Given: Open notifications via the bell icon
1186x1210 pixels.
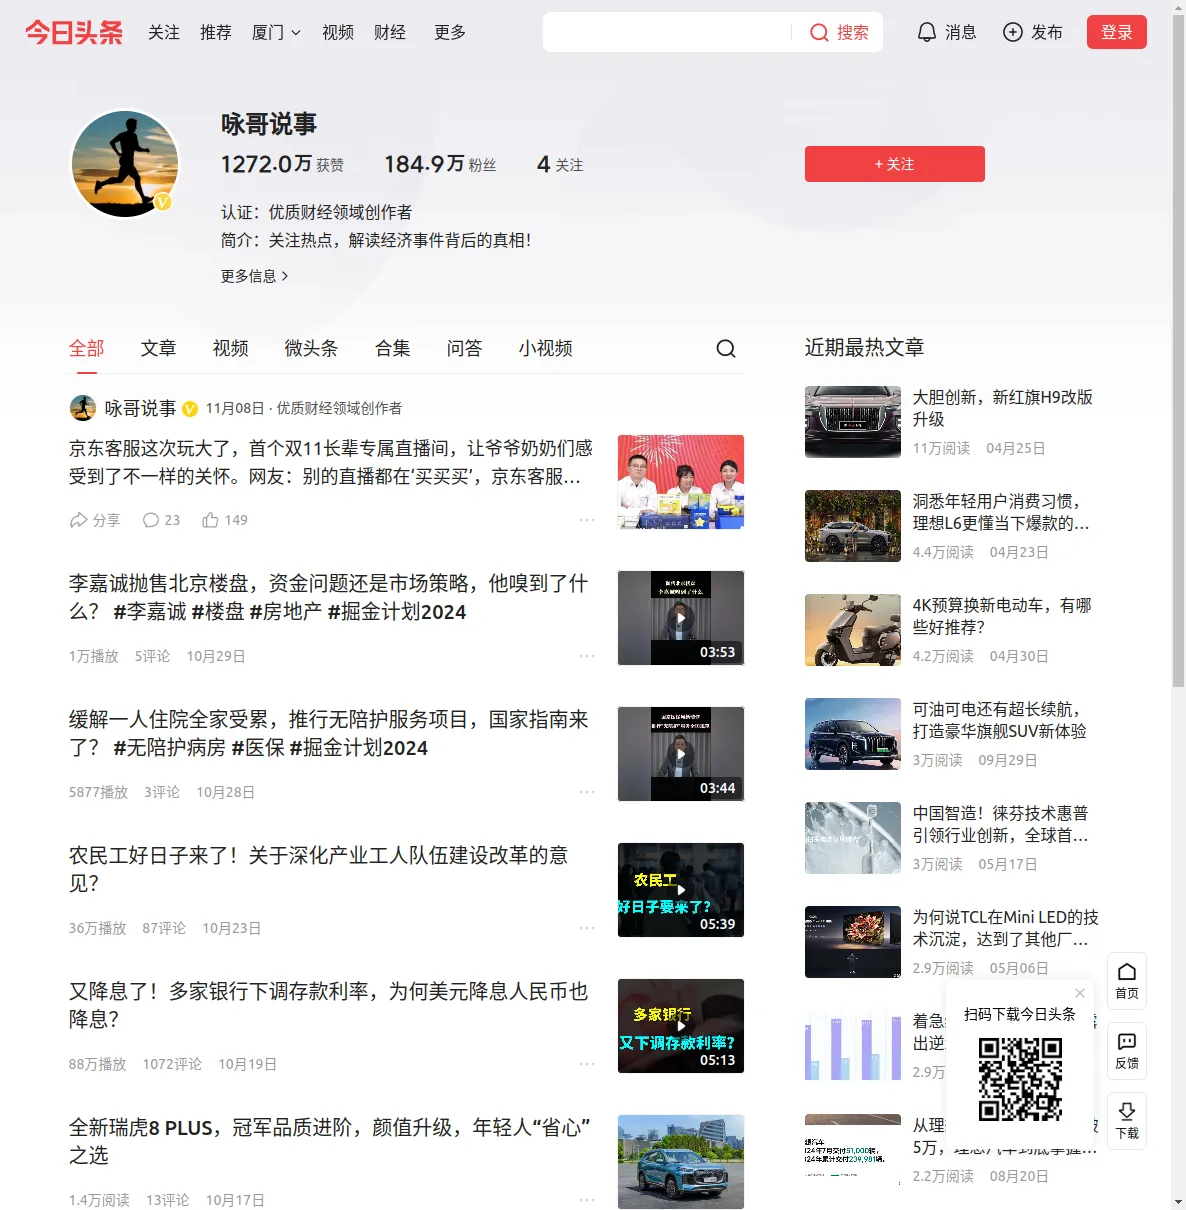Looking at the screenshot, I should click(x=927, y=33).
